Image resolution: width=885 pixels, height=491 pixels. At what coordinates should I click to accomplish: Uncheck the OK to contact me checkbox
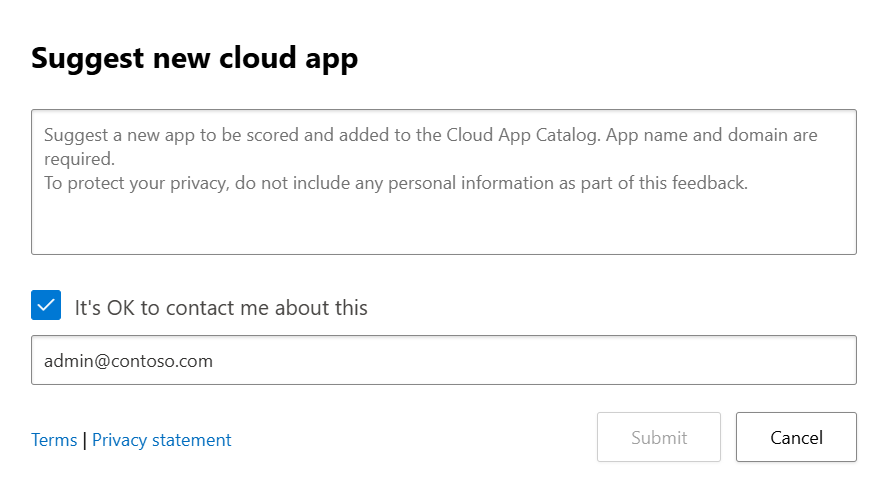coord(46,306)
